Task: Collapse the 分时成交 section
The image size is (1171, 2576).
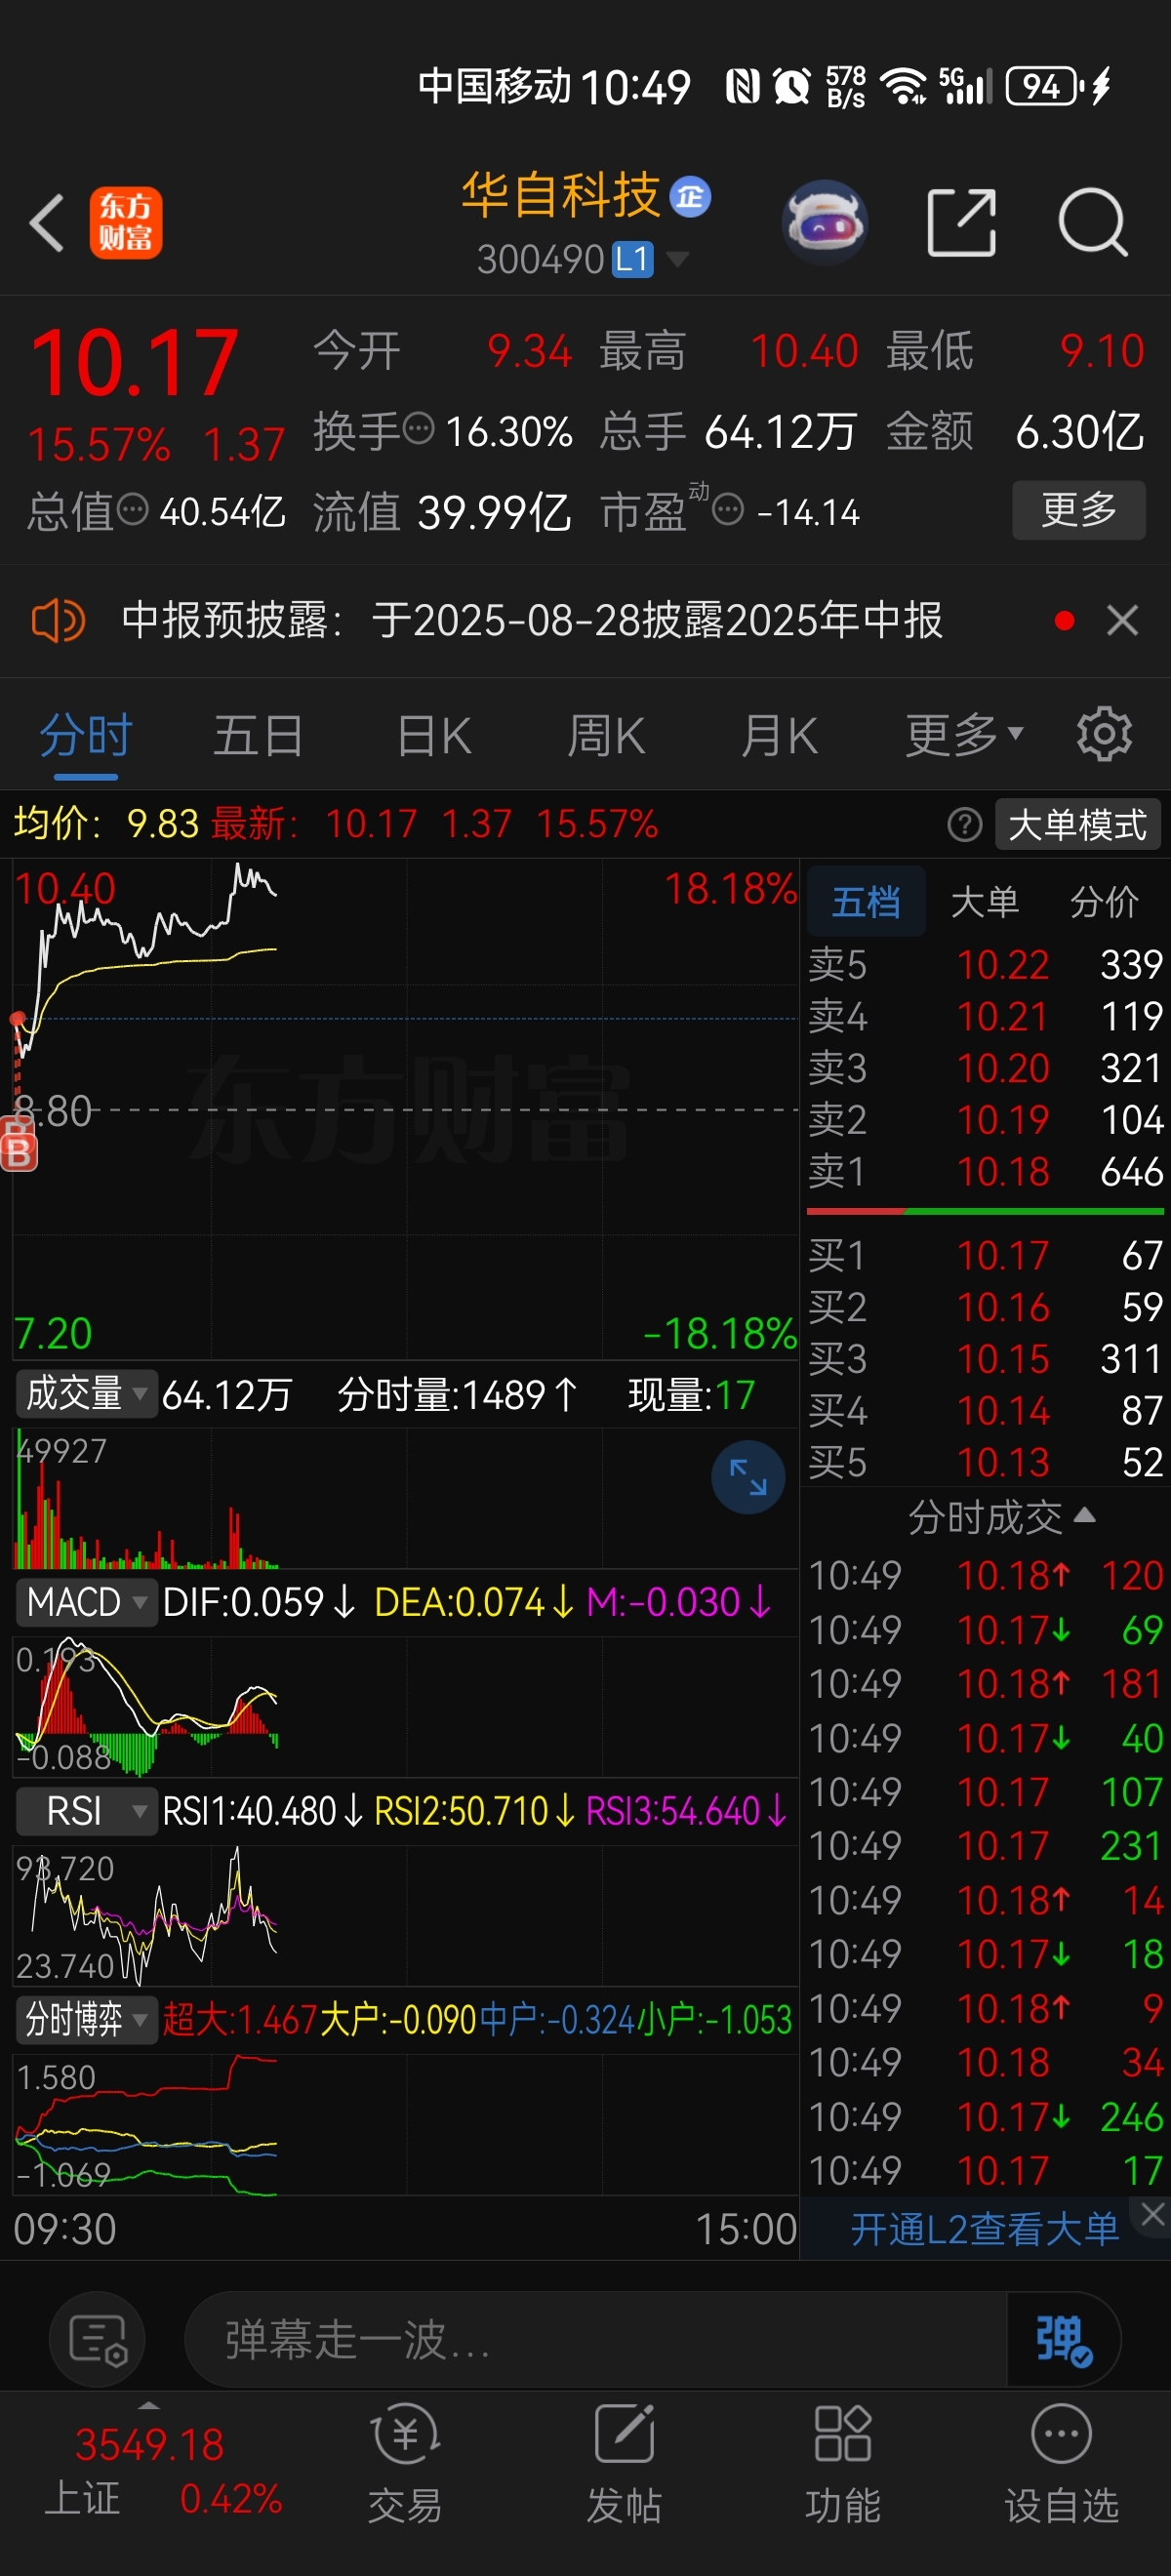Action: click(x=1001, y=1517)
